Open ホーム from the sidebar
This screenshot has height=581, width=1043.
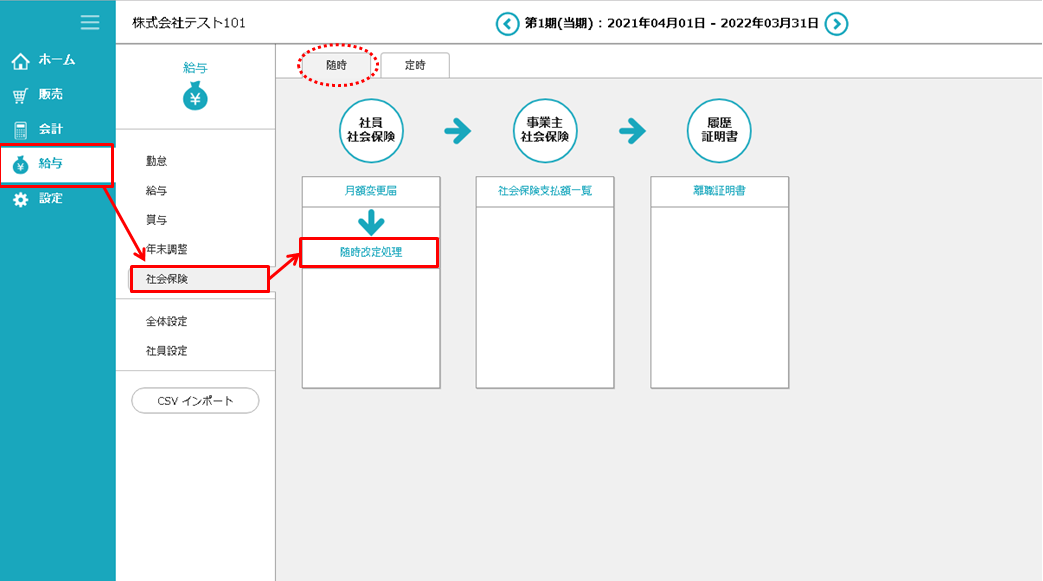[x=57, y=60]
